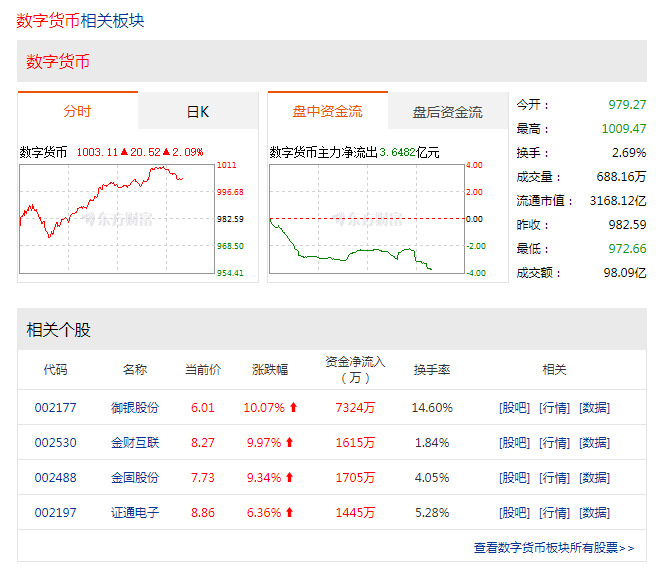Open [数据] for 金财互联 row

point(594,443)
